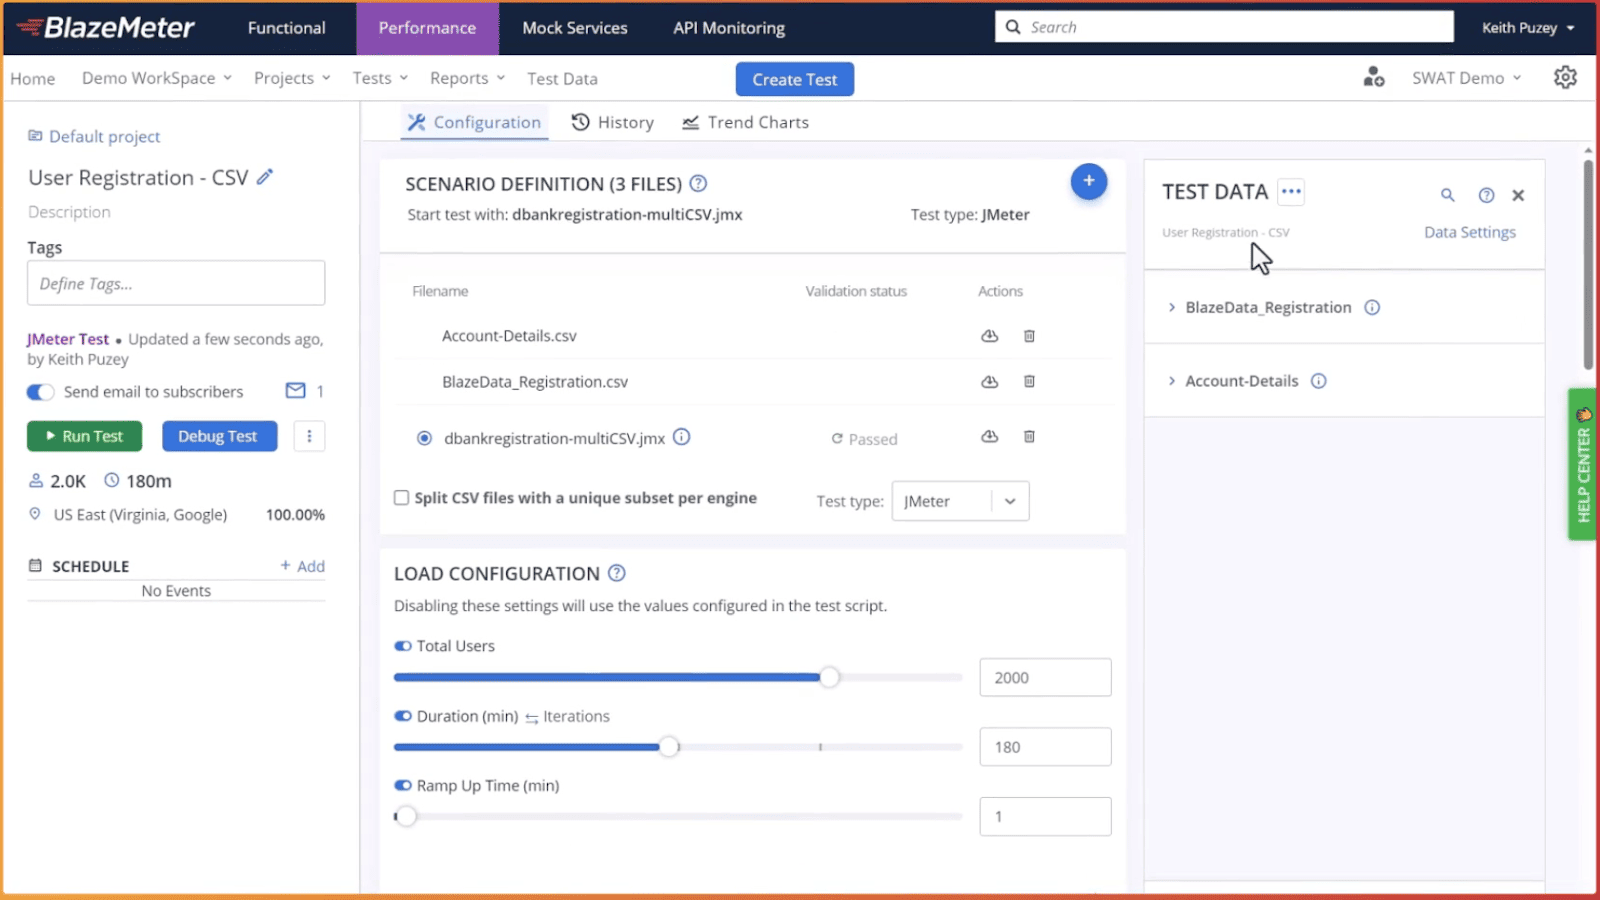Open the add-user account icon

[x=1374, y=77]
